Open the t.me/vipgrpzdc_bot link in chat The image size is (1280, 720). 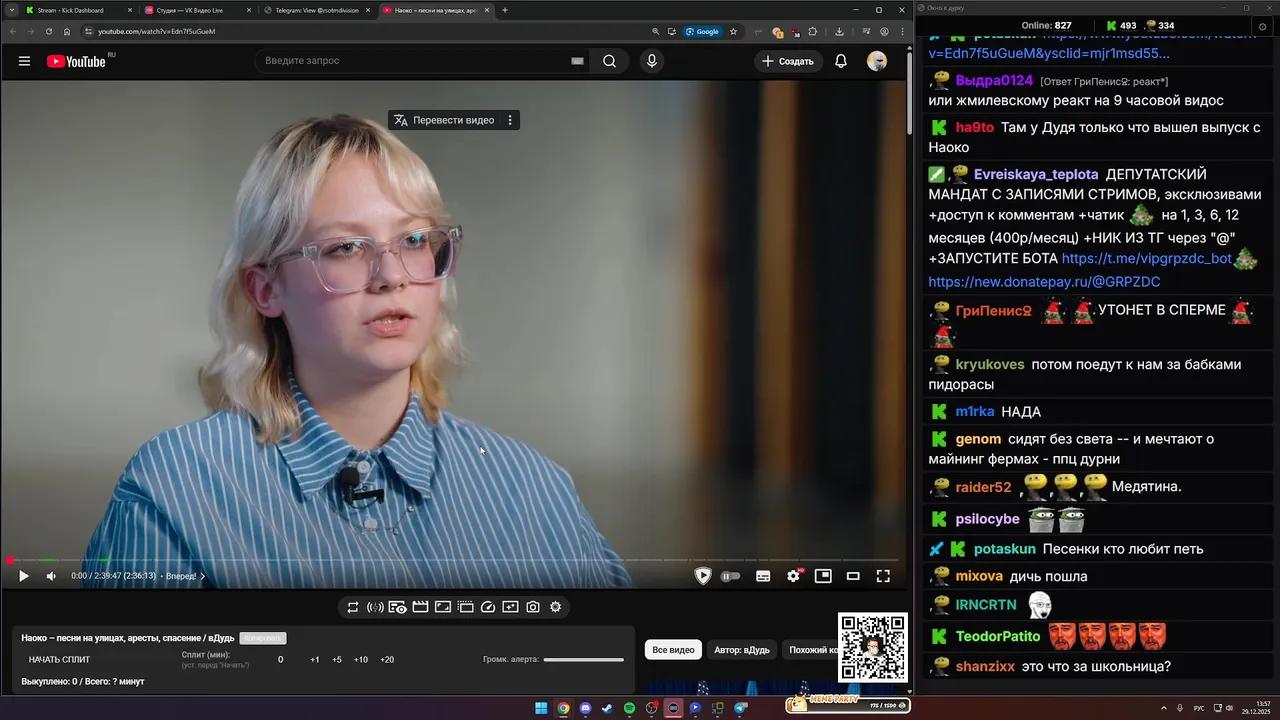point(1146,258)
